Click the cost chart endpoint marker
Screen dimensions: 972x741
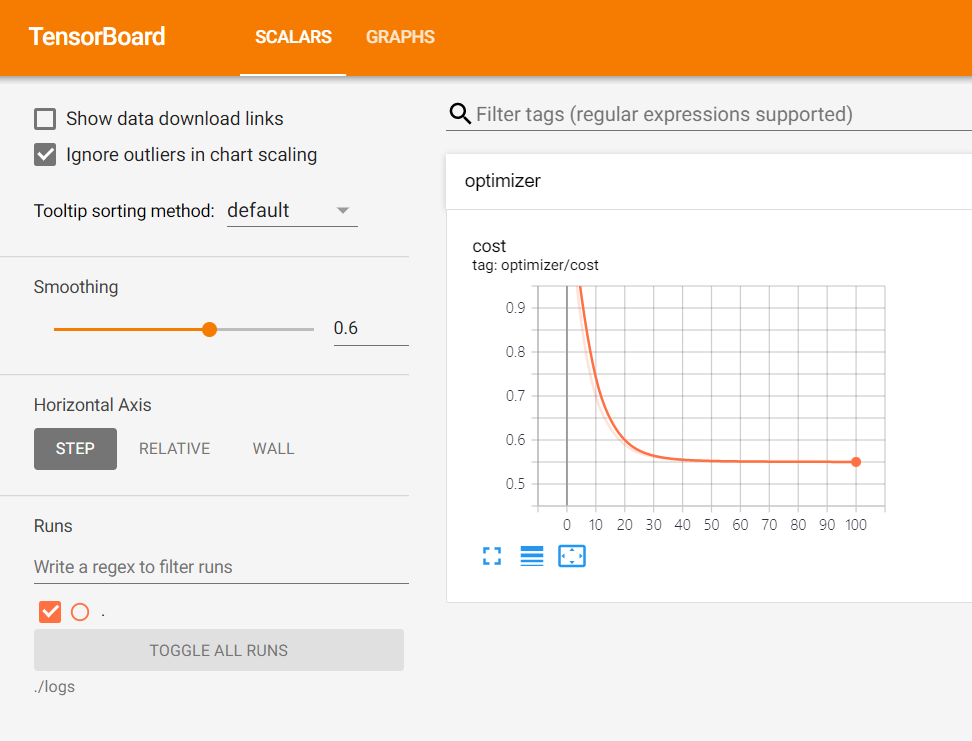(x=856, y=462)
